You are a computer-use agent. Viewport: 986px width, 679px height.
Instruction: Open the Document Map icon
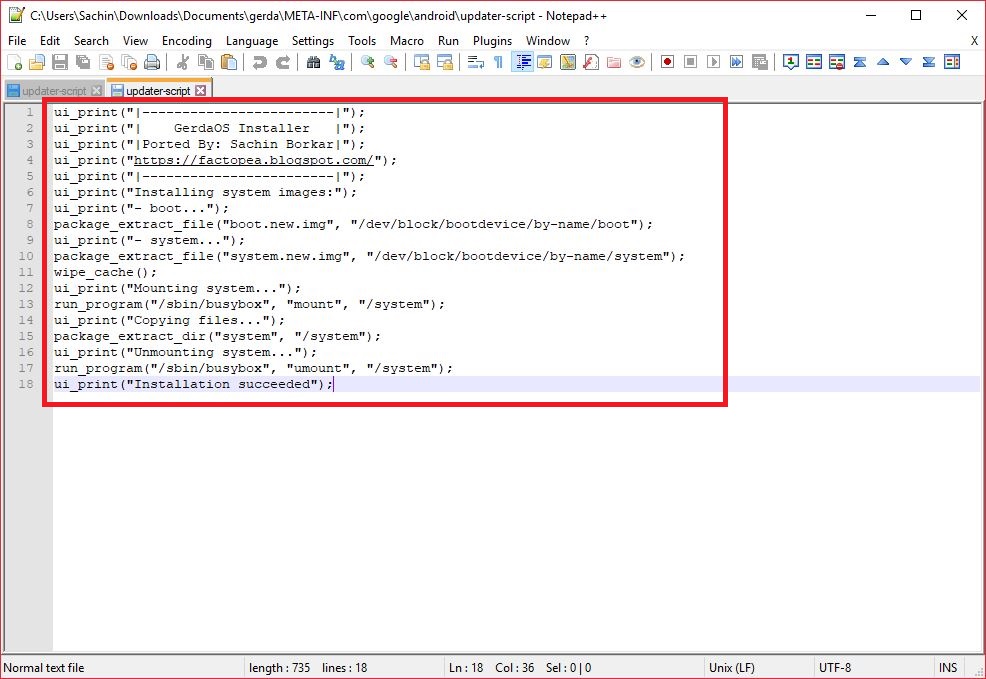coord(568,62)
